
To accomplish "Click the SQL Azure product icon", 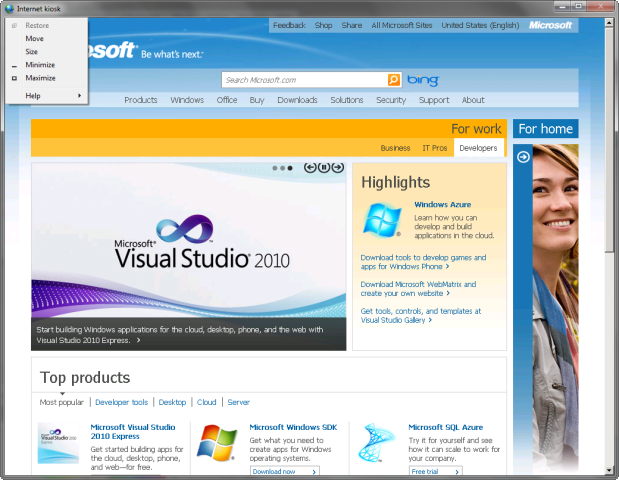I will point(375,442).
